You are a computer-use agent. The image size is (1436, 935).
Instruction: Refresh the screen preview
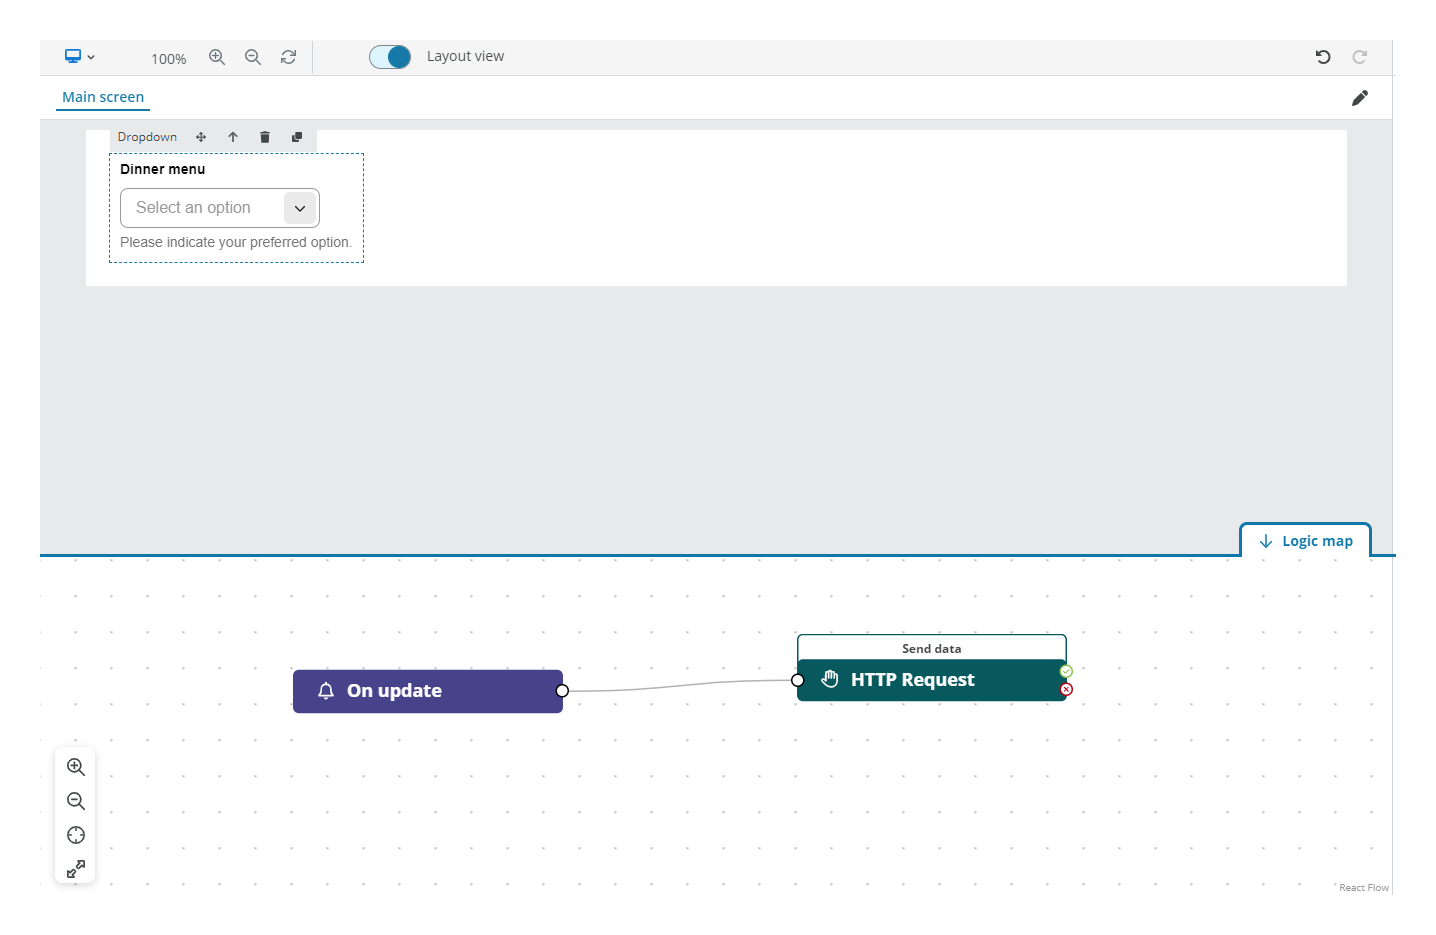(288, 57)
